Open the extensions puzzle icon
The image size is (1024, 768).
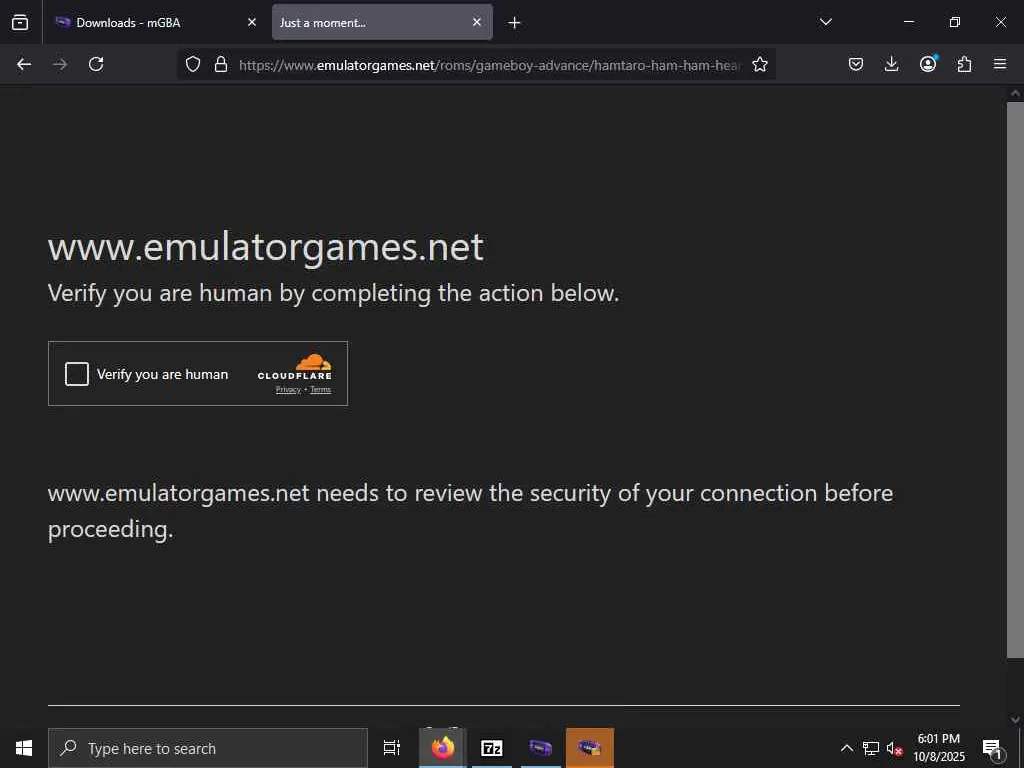pos(964,64)
